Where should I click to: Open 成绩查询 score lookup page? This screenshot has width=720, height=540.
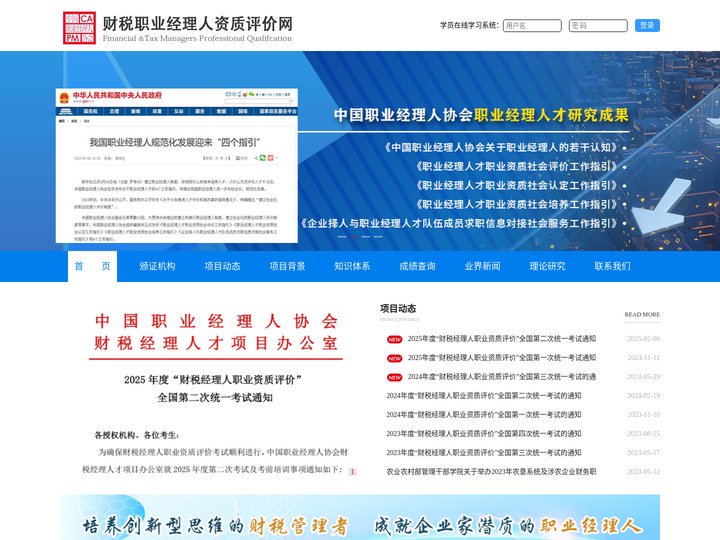point(417,266)
